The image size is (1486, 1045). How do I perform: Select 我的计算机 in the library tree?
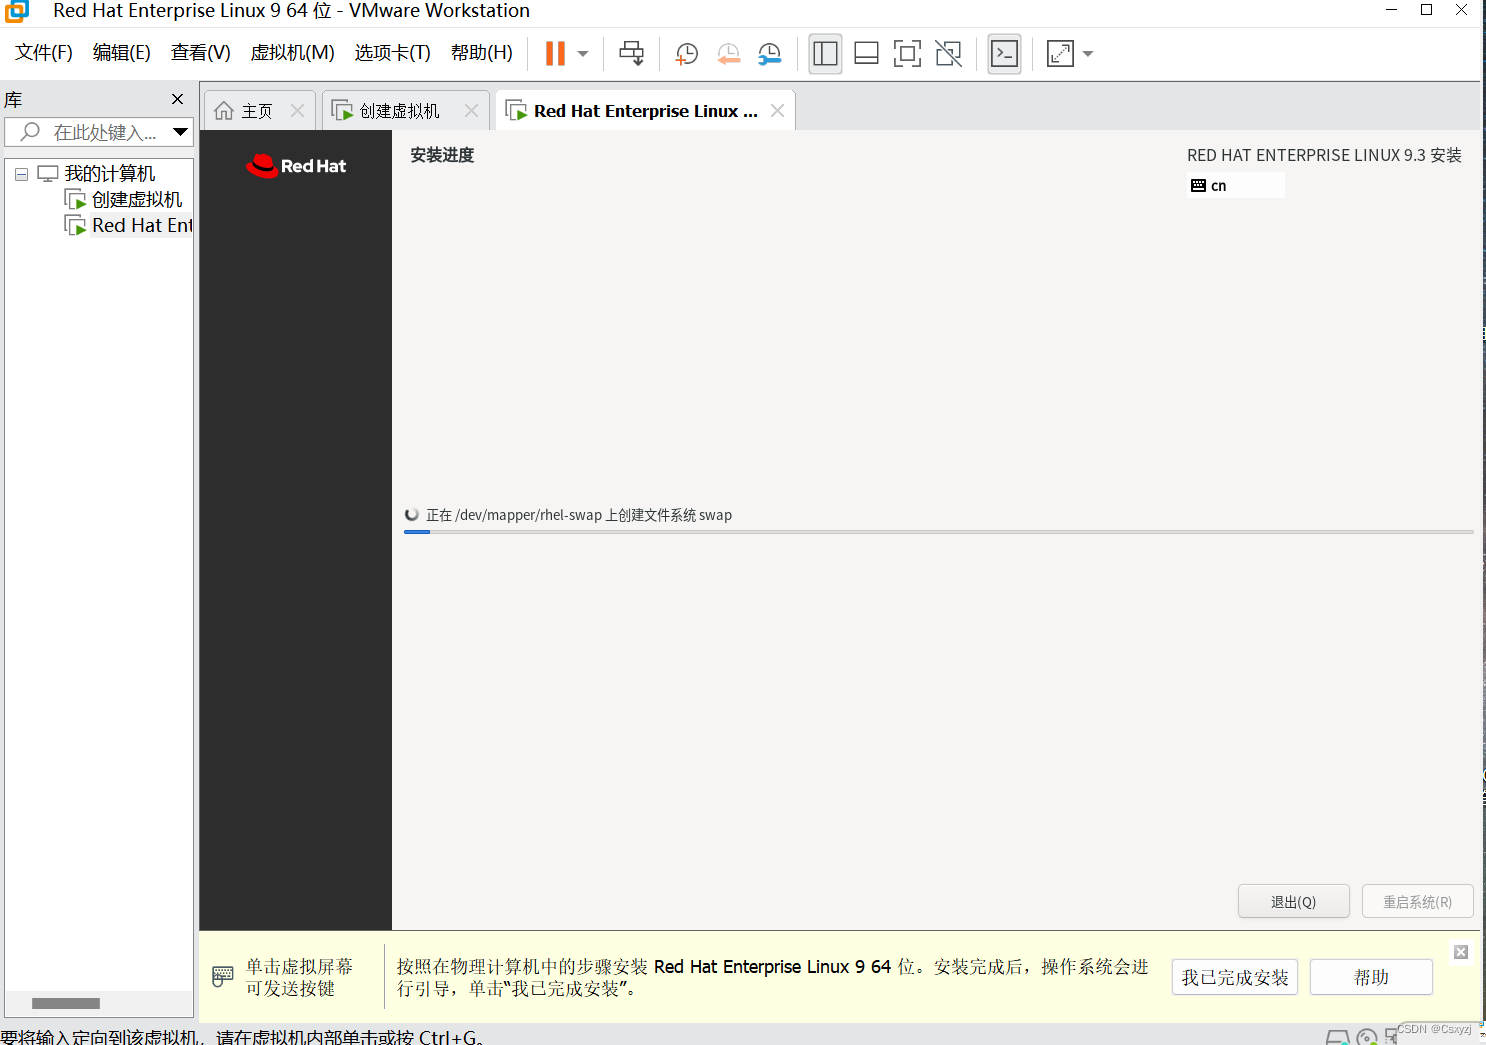110,174
